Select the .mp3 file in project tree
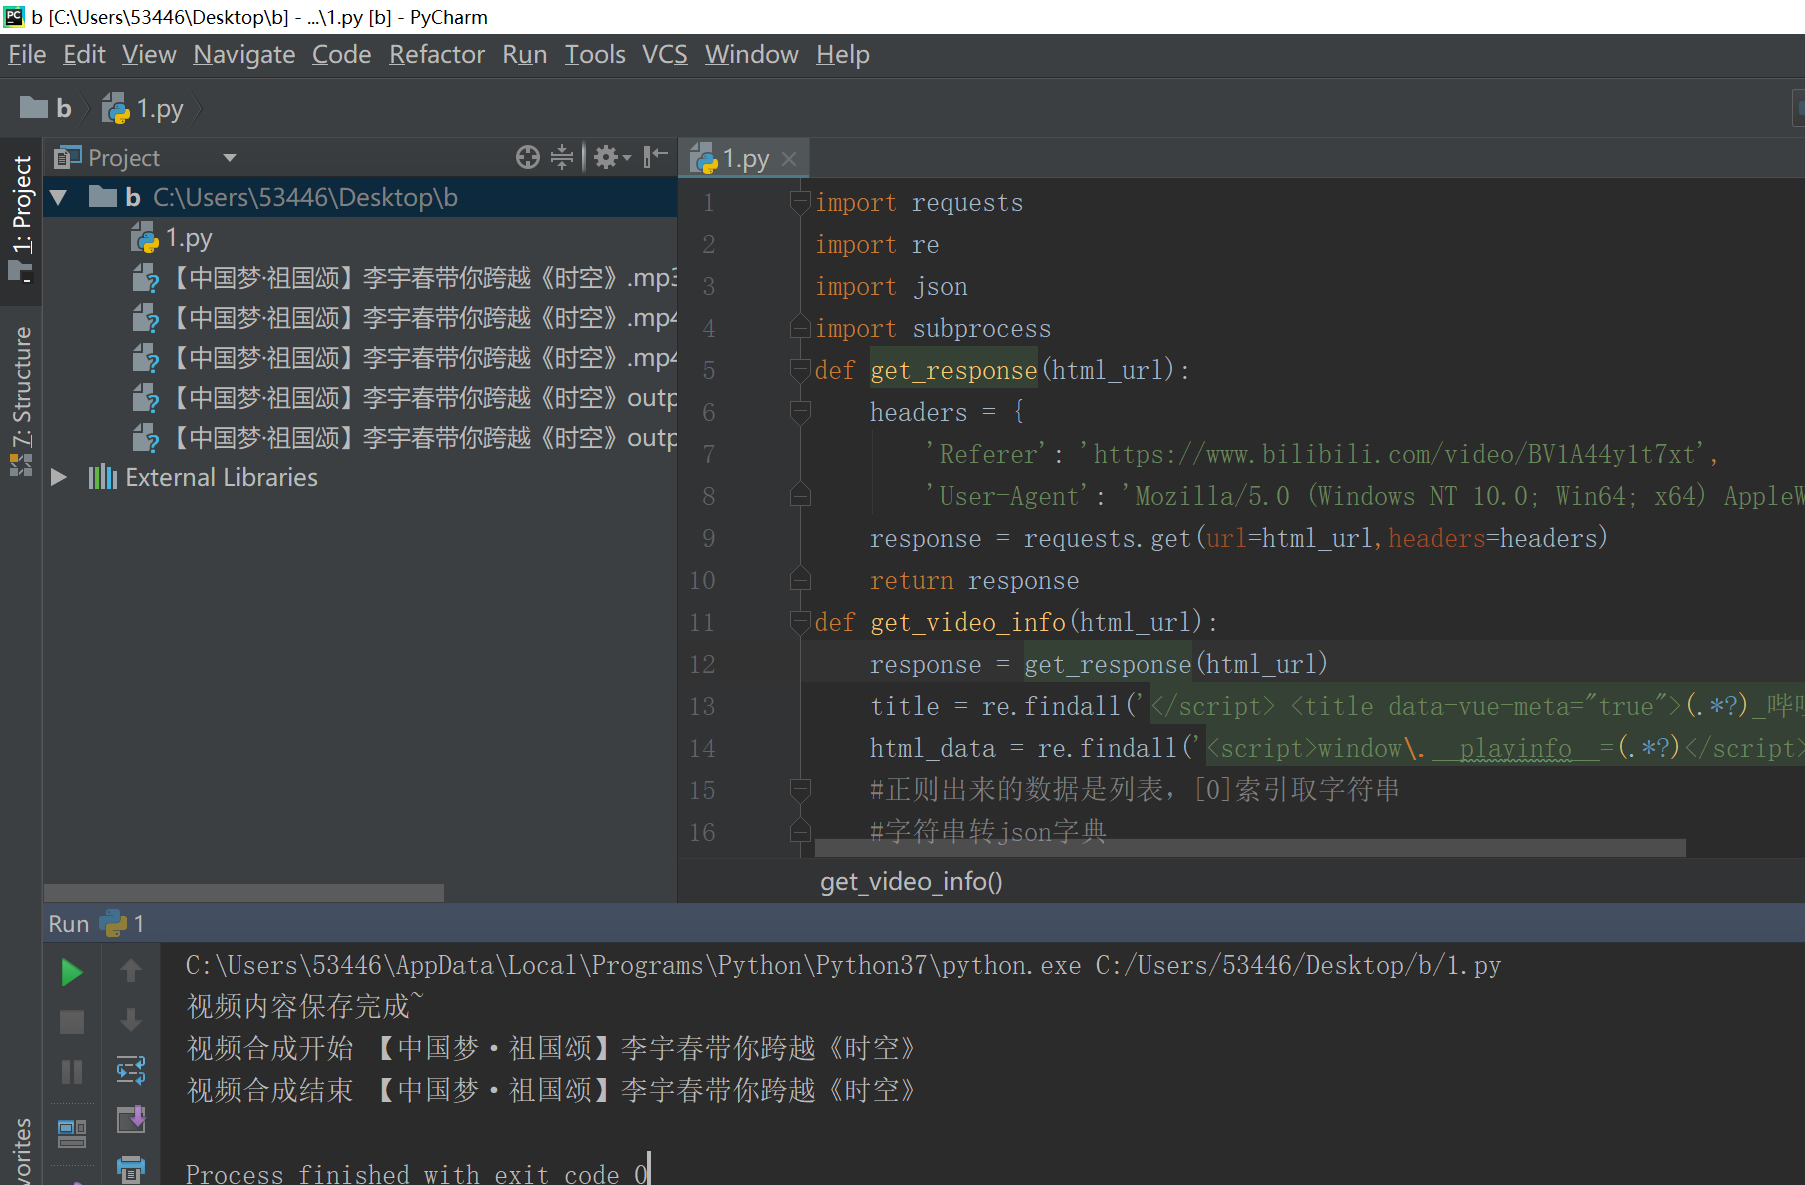The height and width of the screenshot is (1185, 1805). 404,278
